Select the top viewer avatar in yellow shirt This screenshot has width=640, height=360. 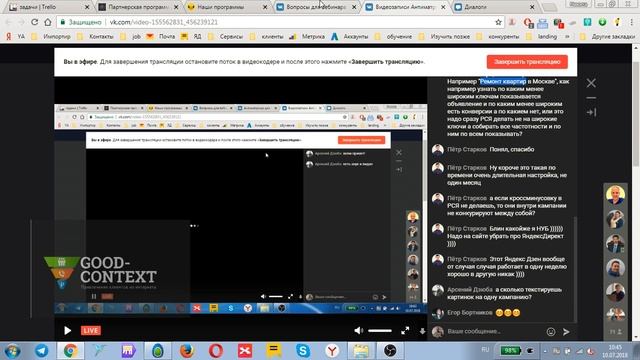pyautogui.click(x=615, y=195)
